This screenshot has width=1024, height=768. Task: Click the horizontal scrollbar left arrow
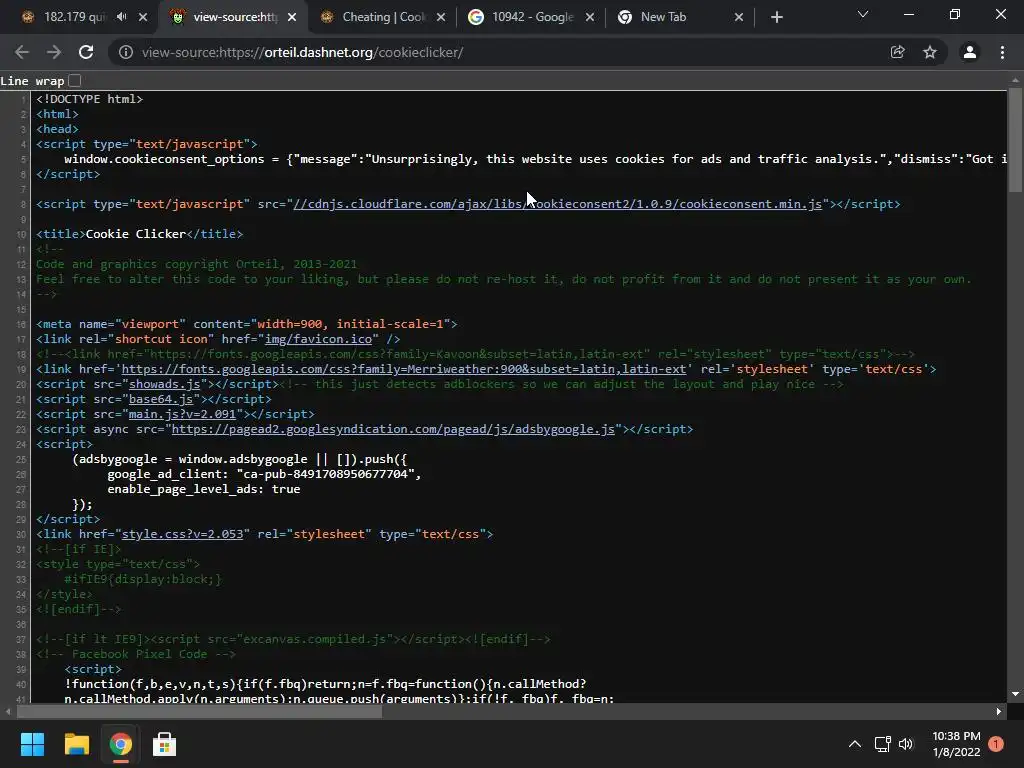click(8, 711)
